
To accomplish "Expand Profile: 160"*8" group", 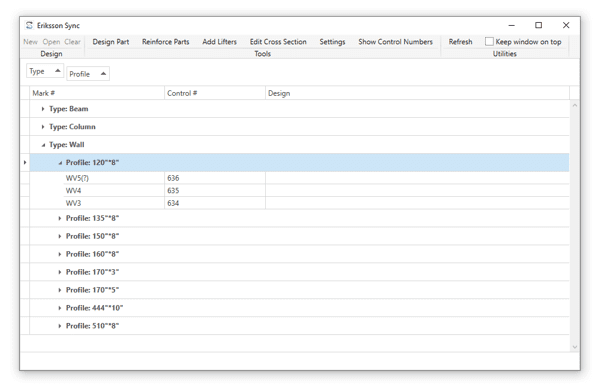I will 60,254.
